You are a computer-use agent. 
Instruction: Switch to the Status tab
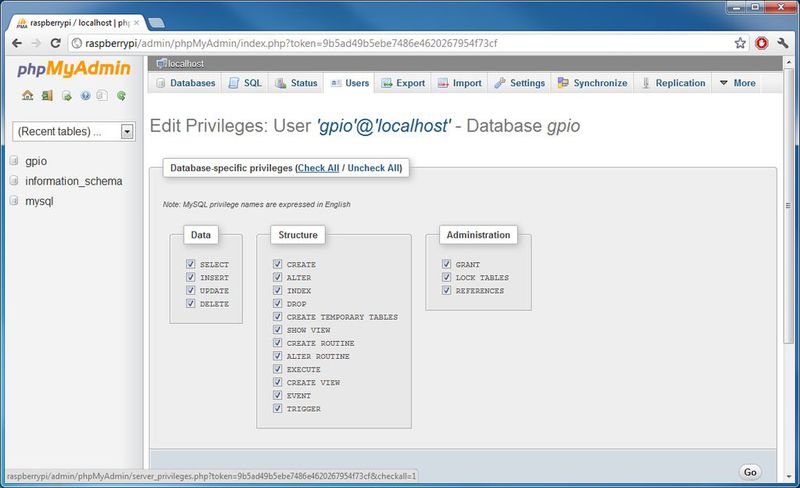[x=296, y=83]
